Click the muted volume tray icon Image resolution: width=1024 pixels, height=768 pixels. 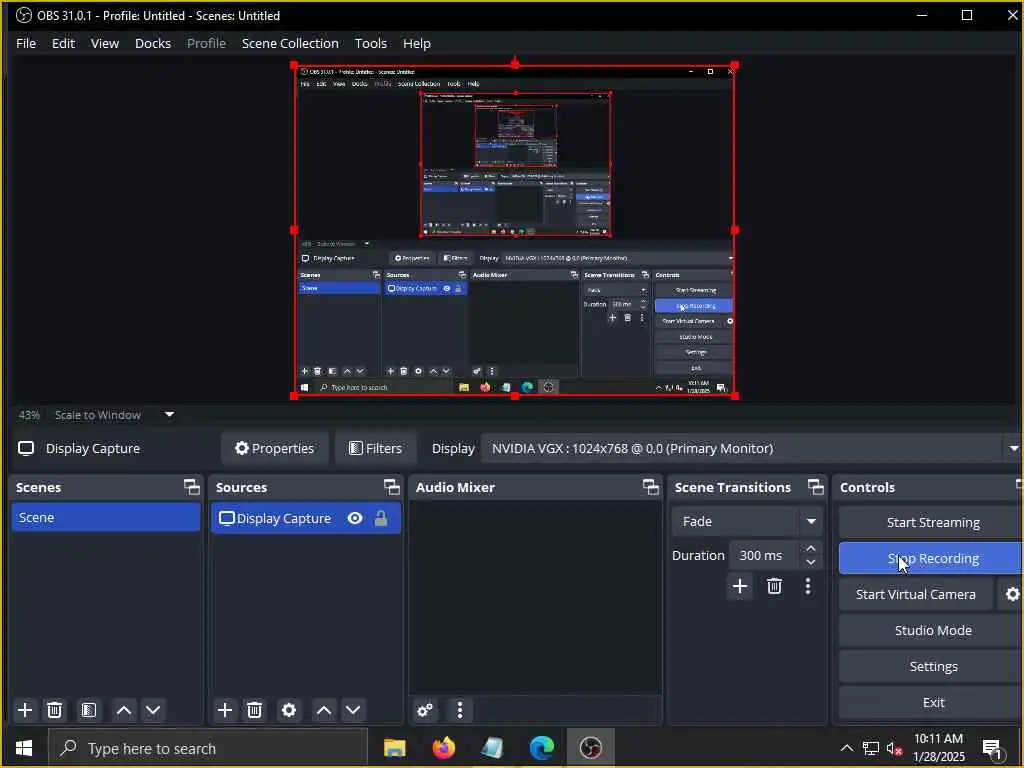[893, 748]
